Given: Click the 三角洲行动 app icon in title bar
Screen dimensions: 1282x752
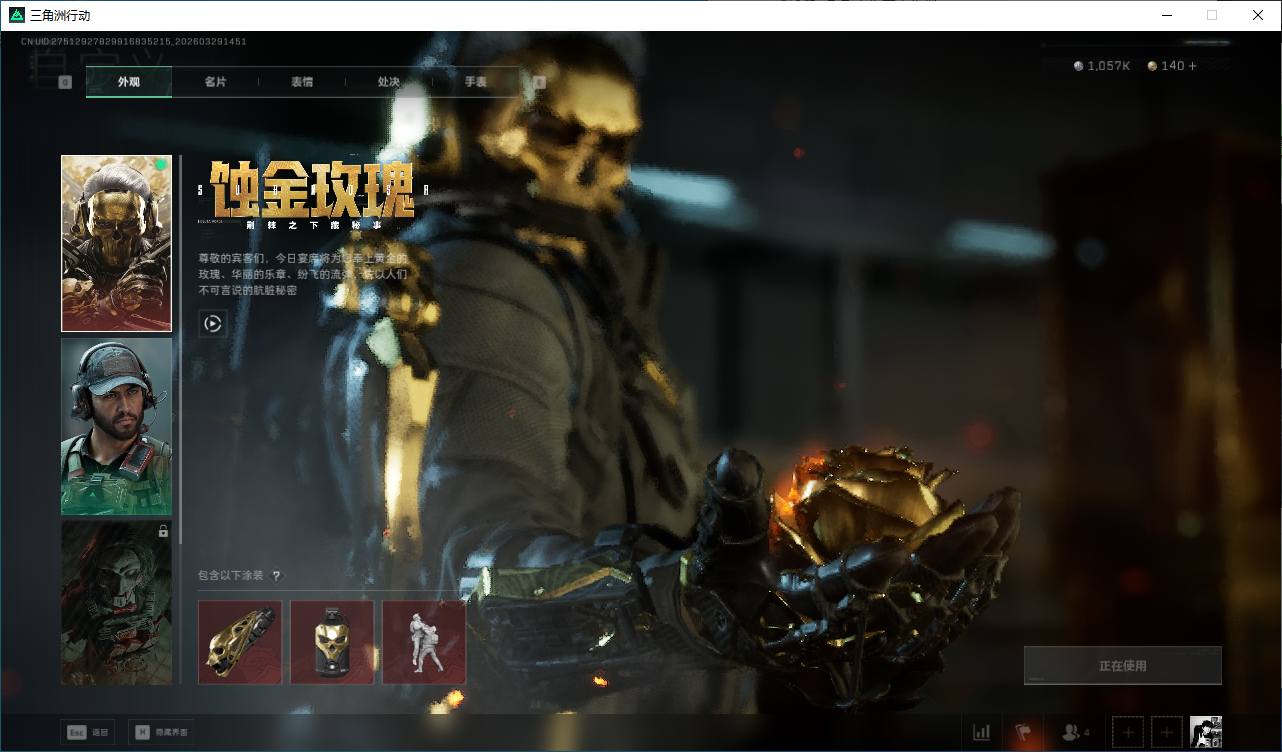Looking at the screenshot, I should (x=16, y=15).
